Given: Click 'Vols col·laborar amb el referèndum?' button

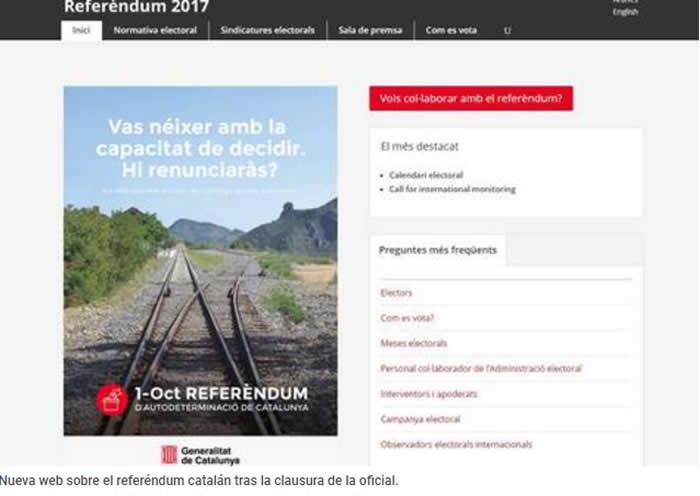Looking at the screenshot, I should tap(471, 98).
